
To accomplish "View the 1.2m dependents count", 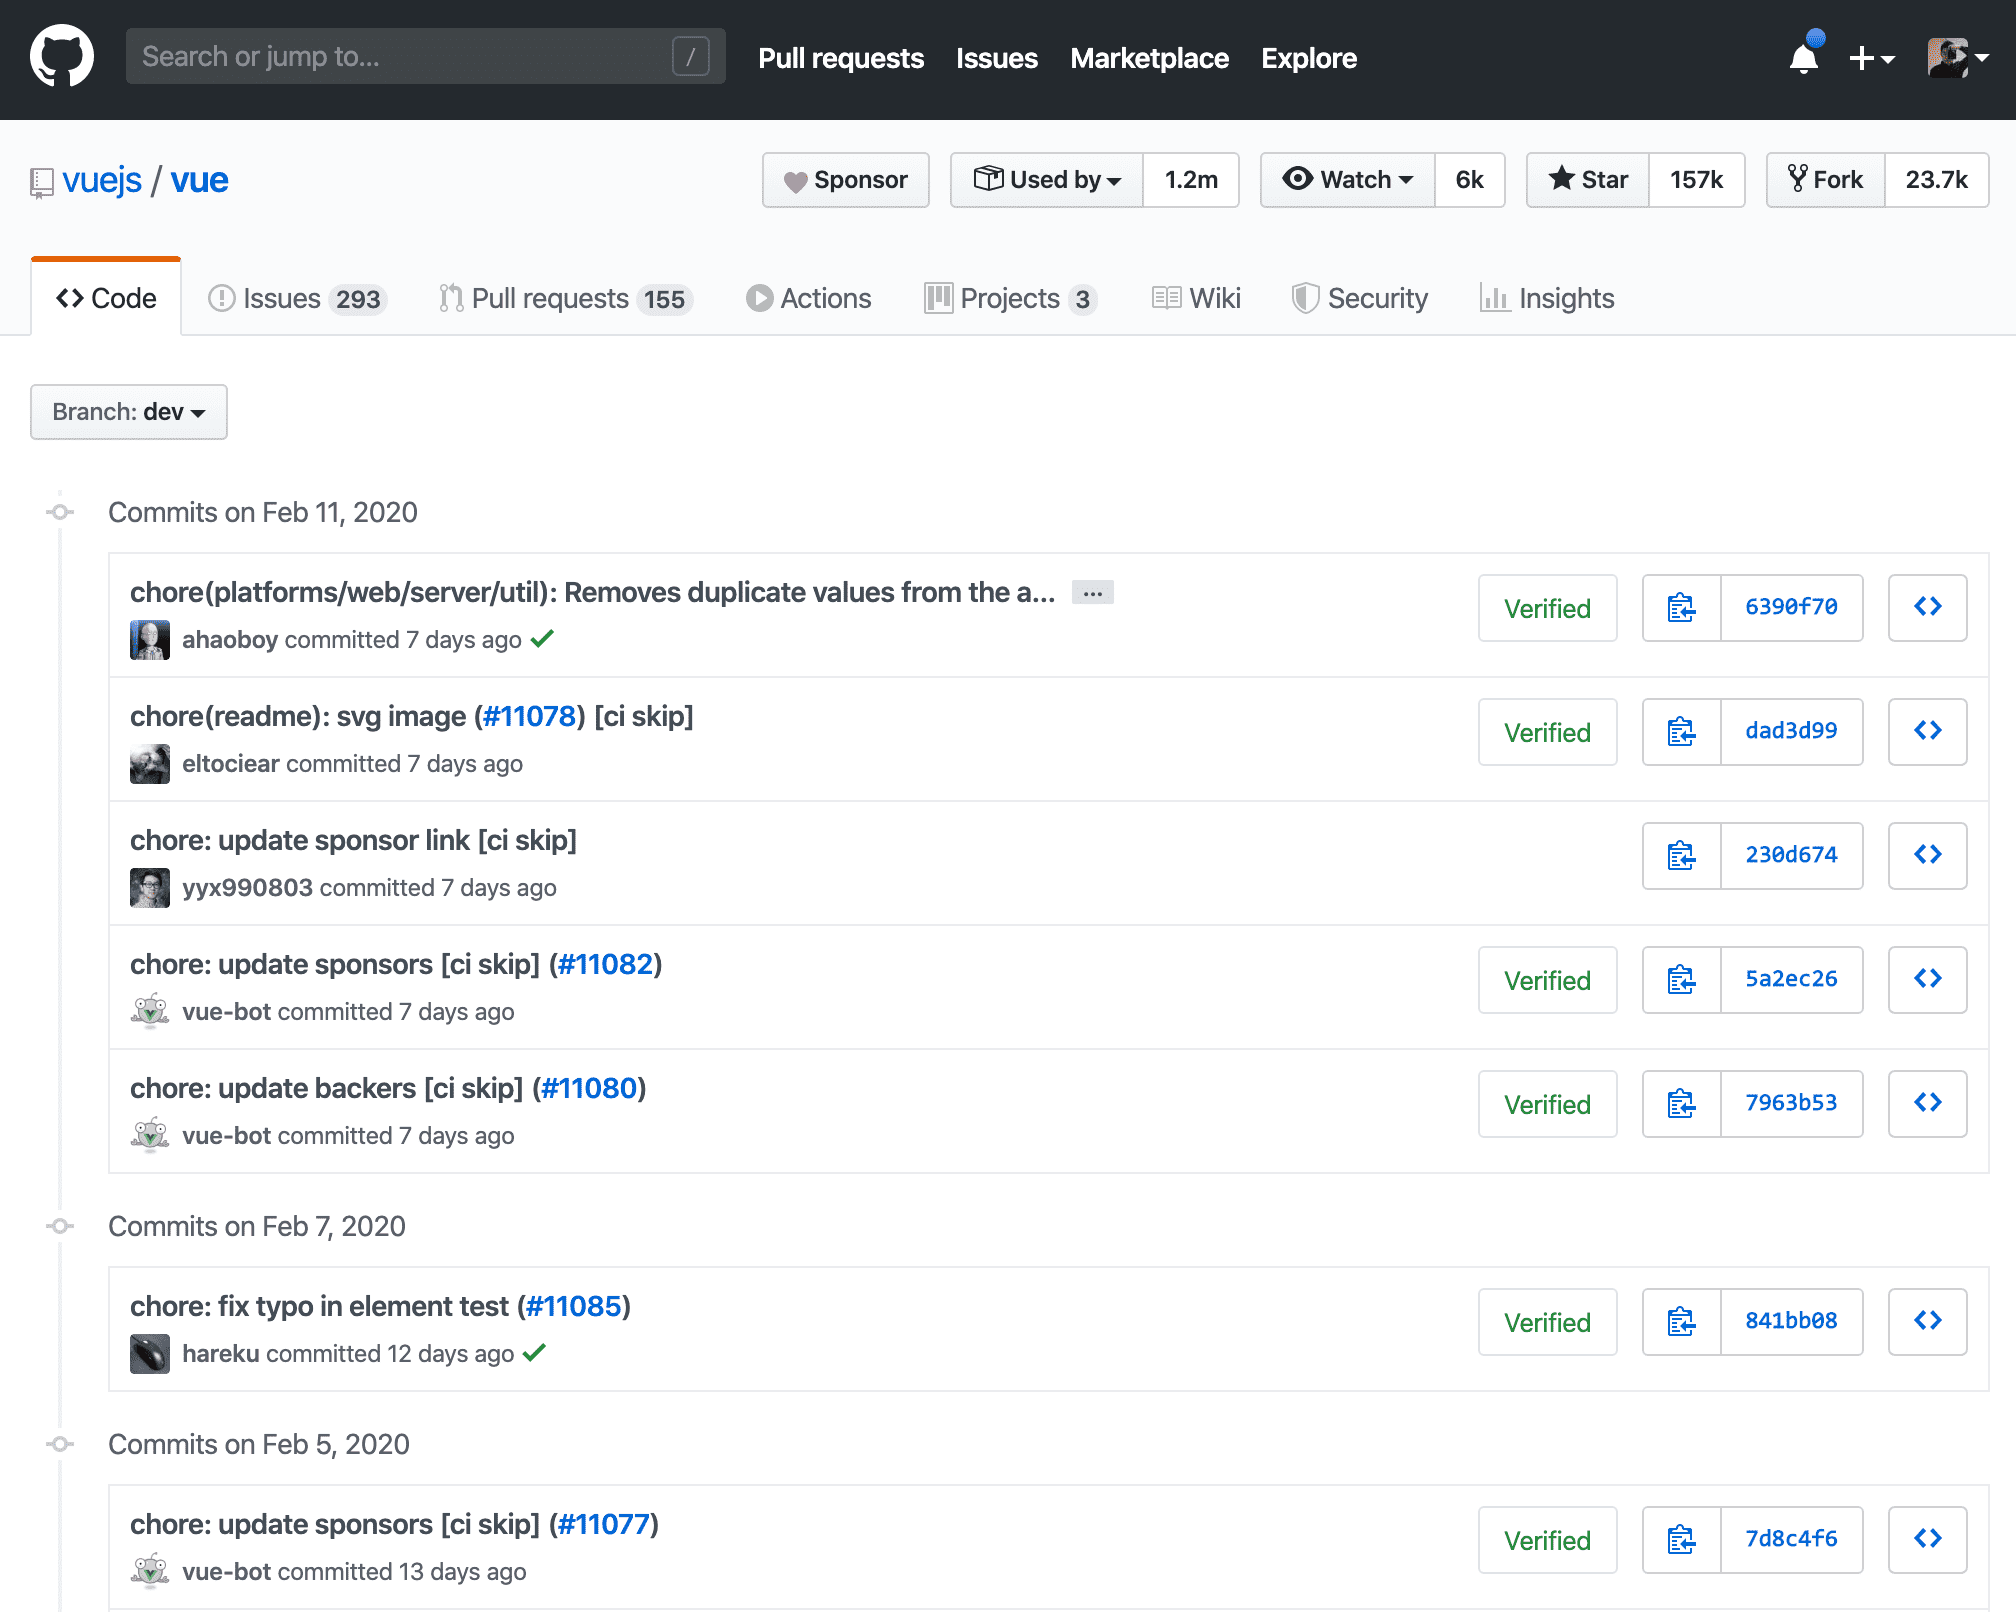I will (1191, 180).
